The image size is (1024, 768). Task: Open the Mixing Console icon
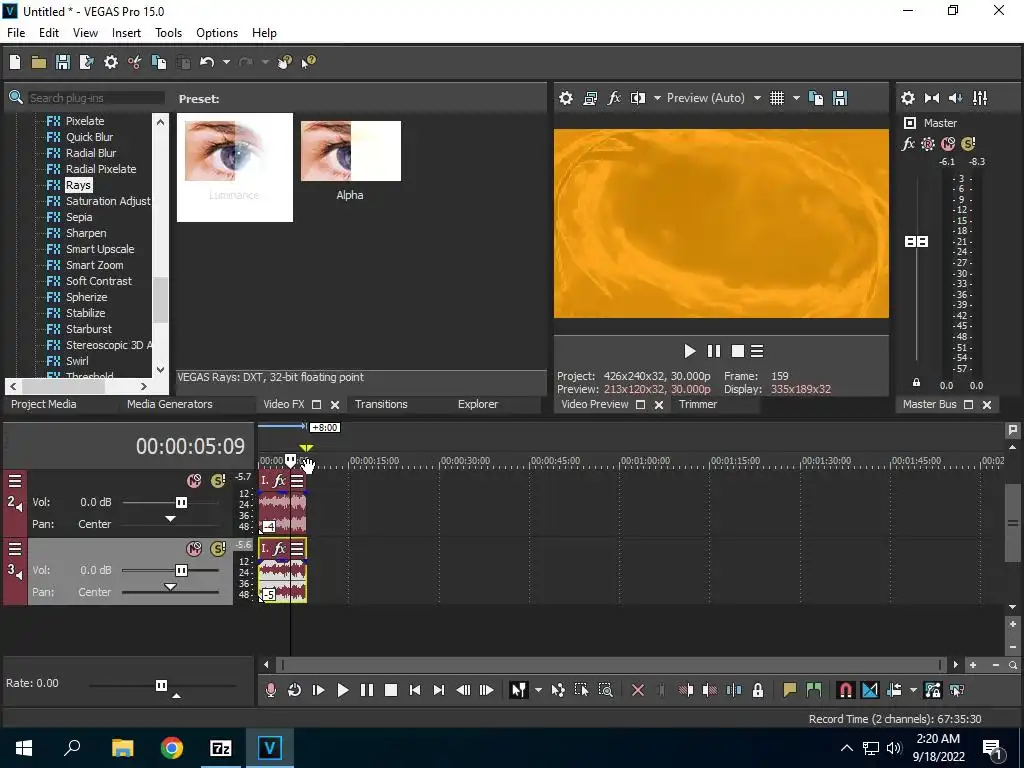pyautogui.click(x=980, y=98)
